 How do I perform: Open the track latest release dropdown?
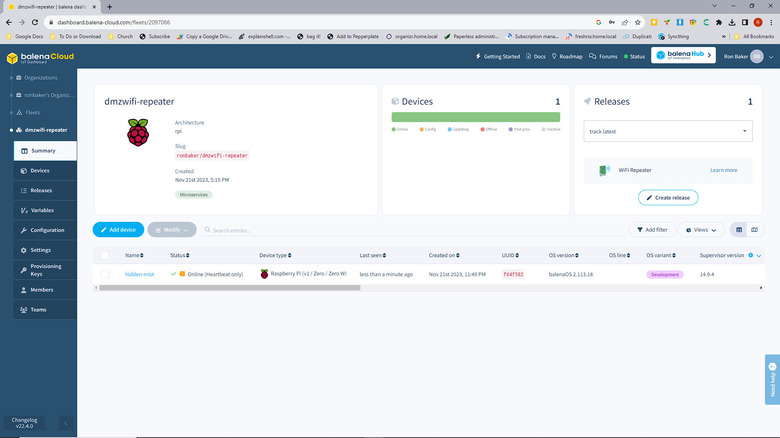pyautogui.click(x=668, y=131)
